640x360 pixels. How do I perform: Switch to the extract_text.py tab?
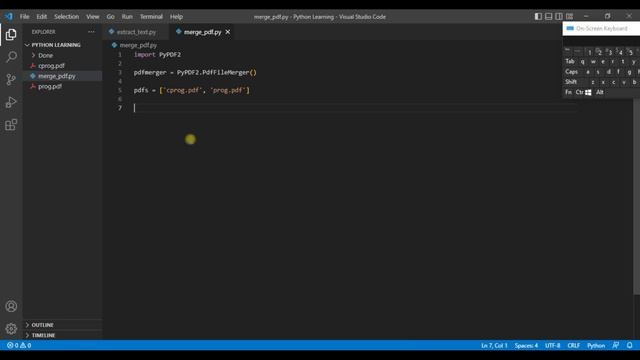coord(136,32)
